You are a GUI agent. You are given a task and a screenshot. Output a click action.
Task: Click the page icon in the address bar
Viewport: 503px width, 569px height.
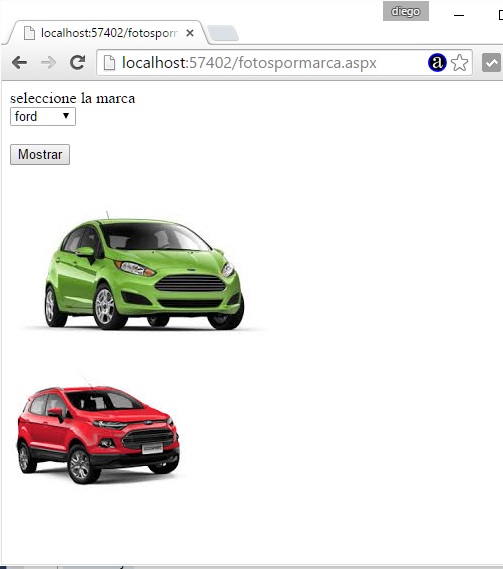[x=109, y=63]
